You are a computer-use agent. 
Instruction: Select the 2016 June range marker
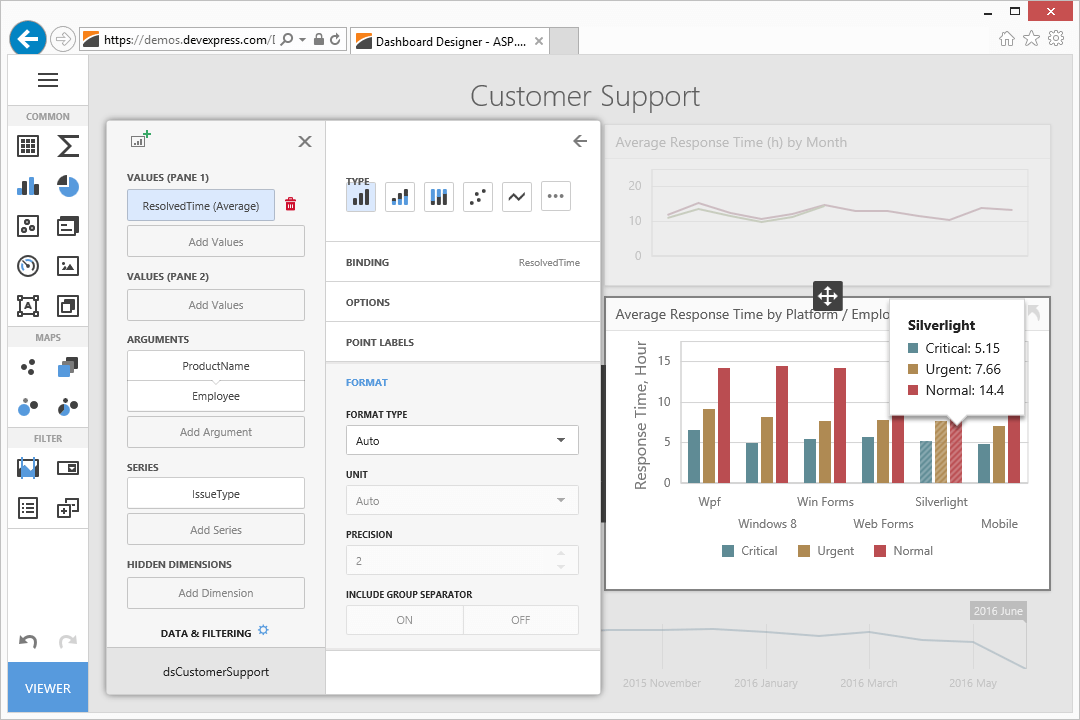pyautogui.click(x=997, y=611)
